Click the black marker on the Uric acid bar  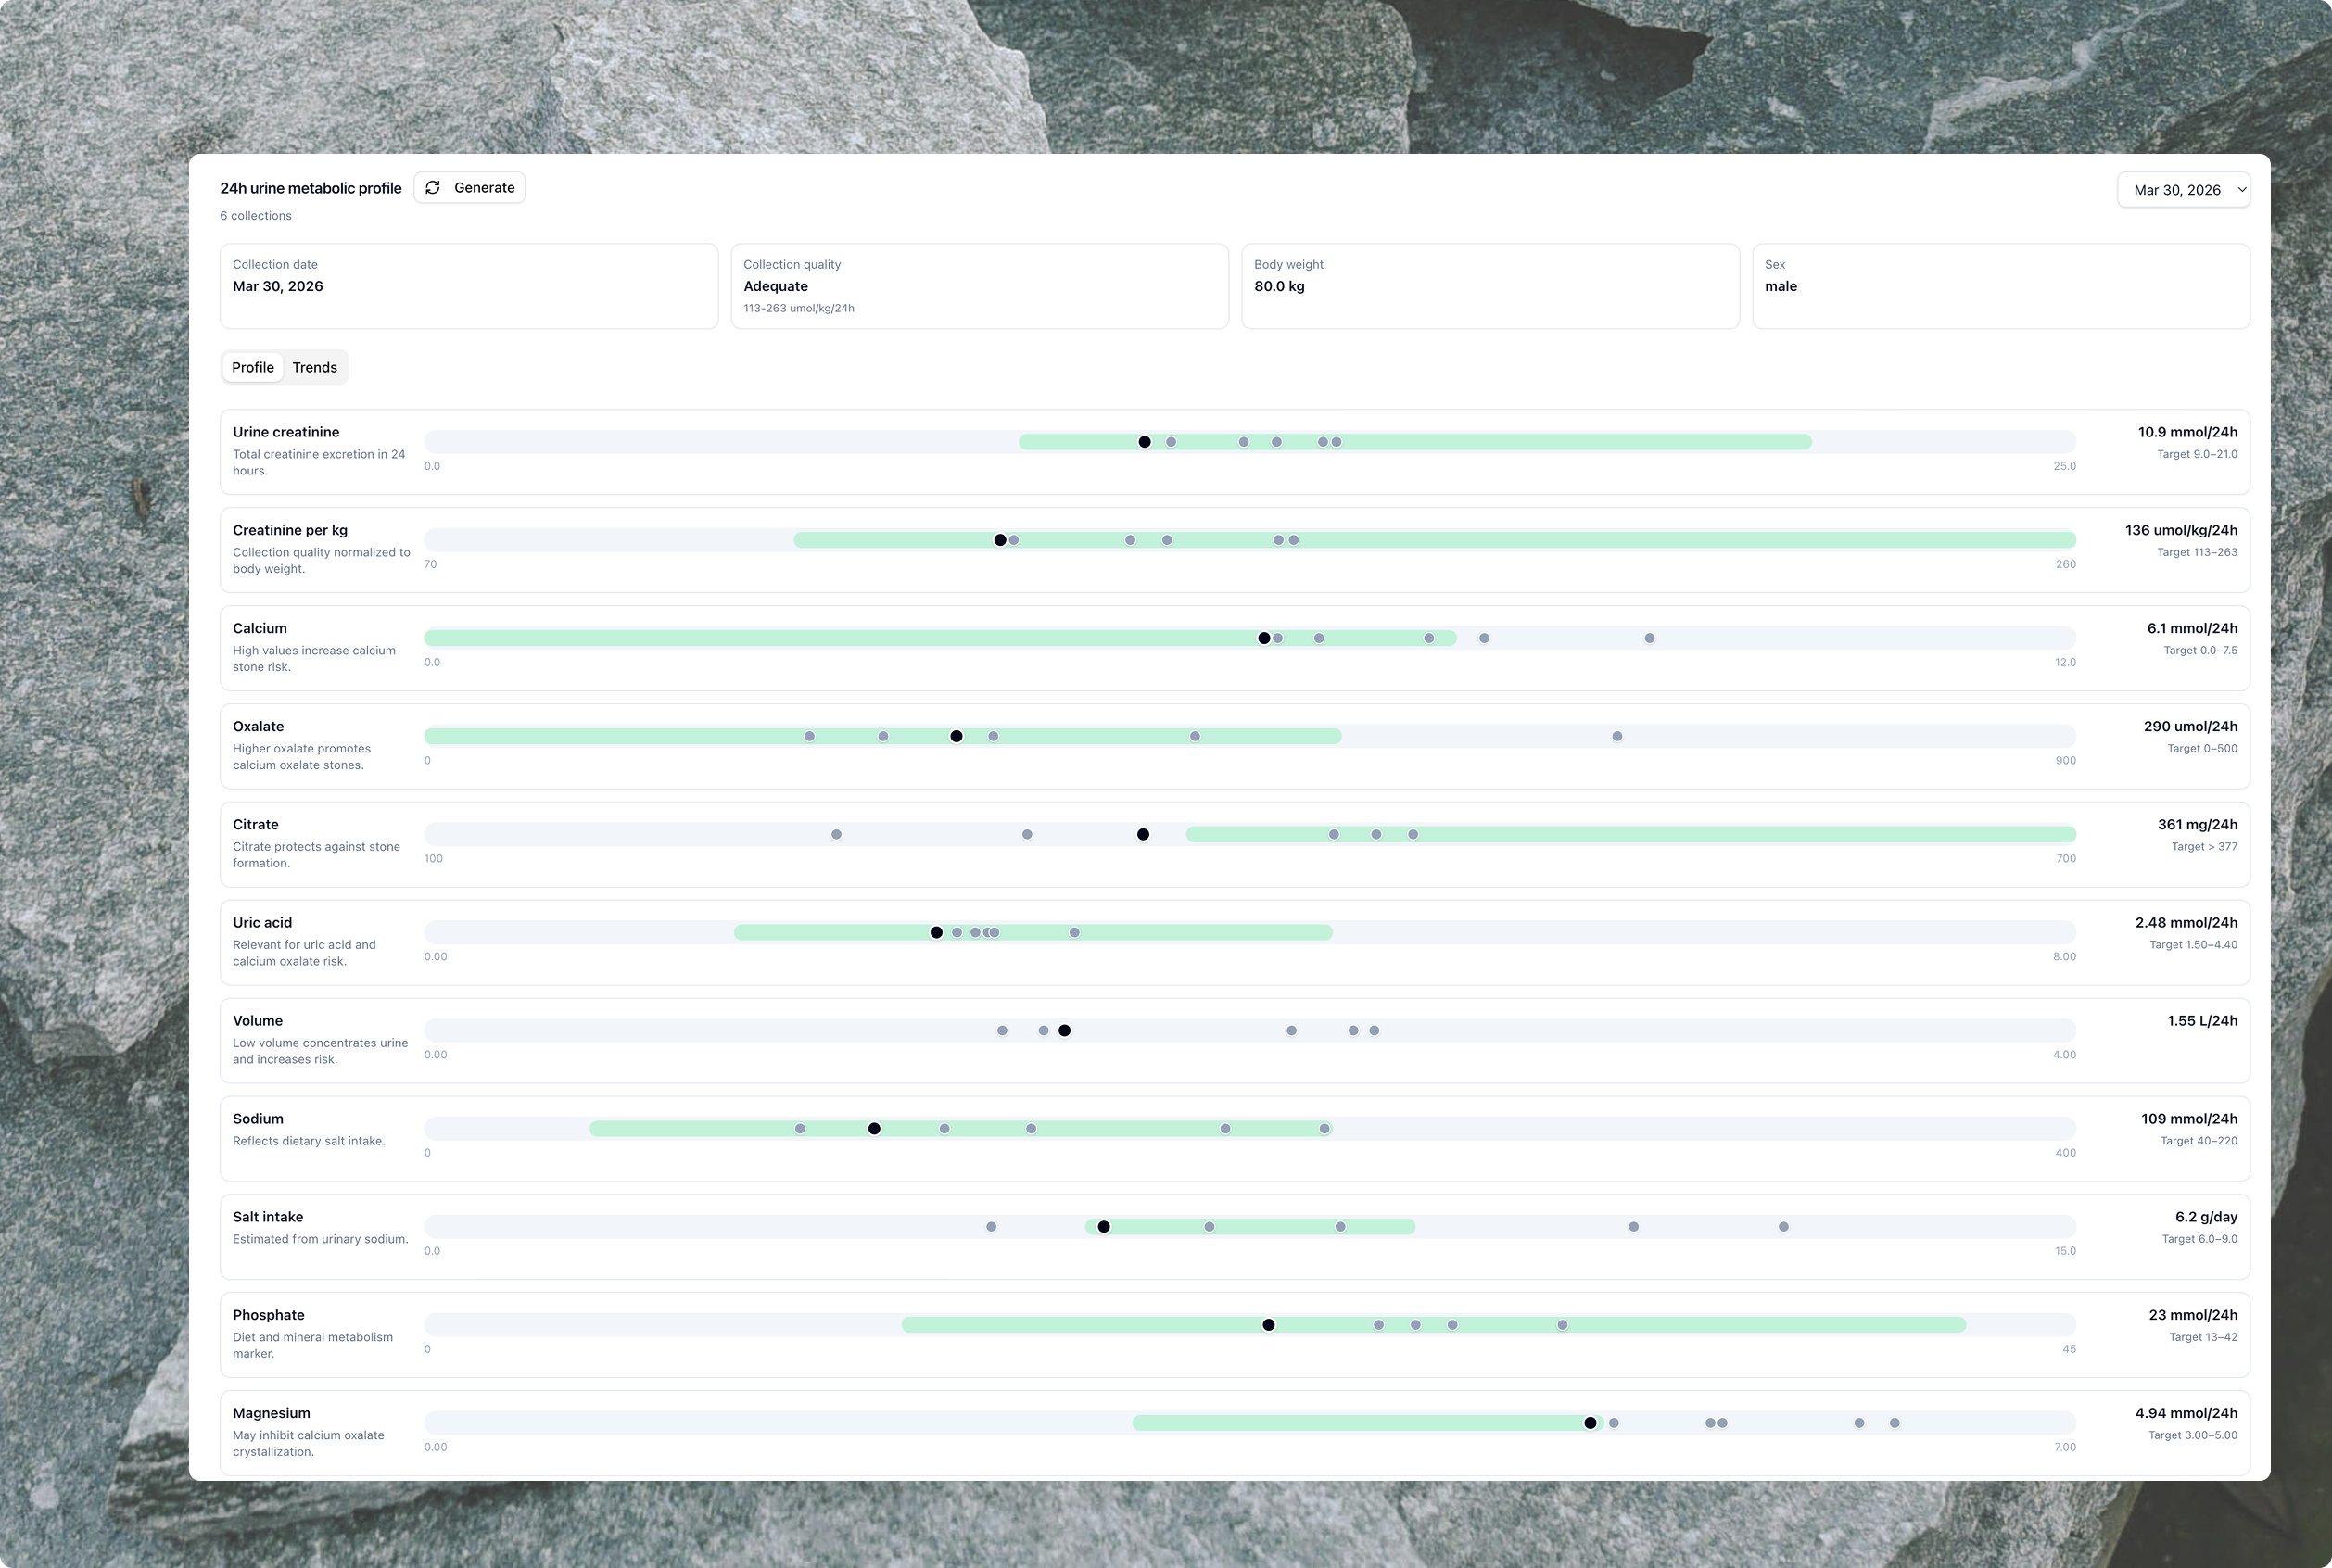click(936, 932)
